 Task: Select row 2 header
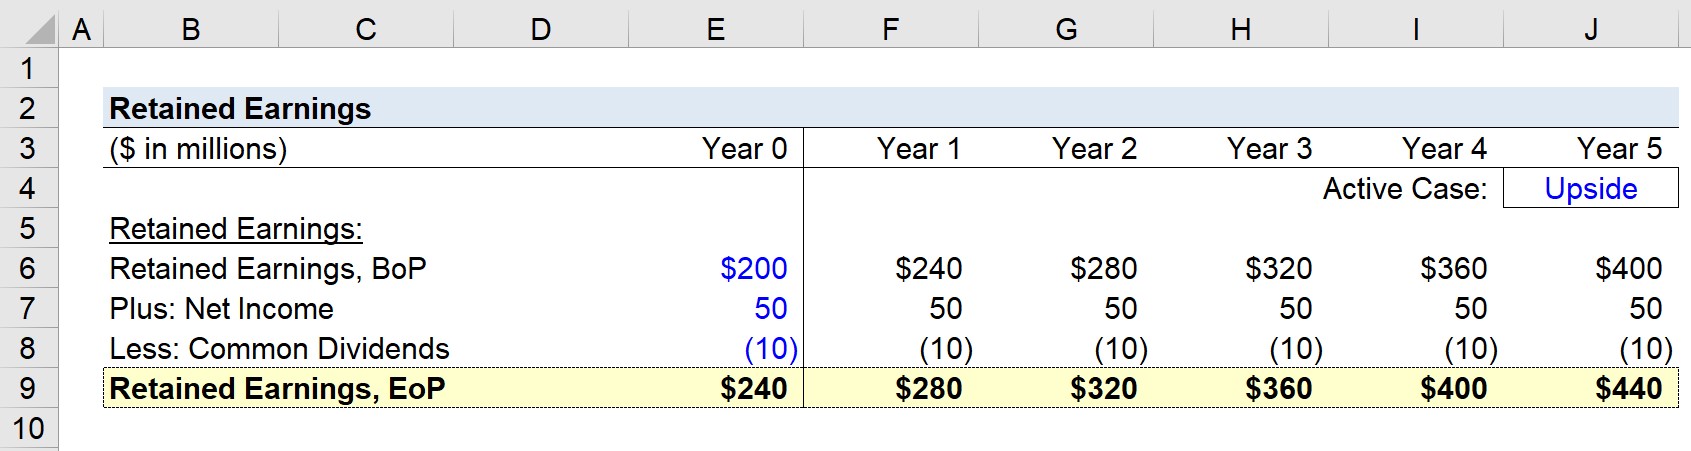click(x=29, y=108)
